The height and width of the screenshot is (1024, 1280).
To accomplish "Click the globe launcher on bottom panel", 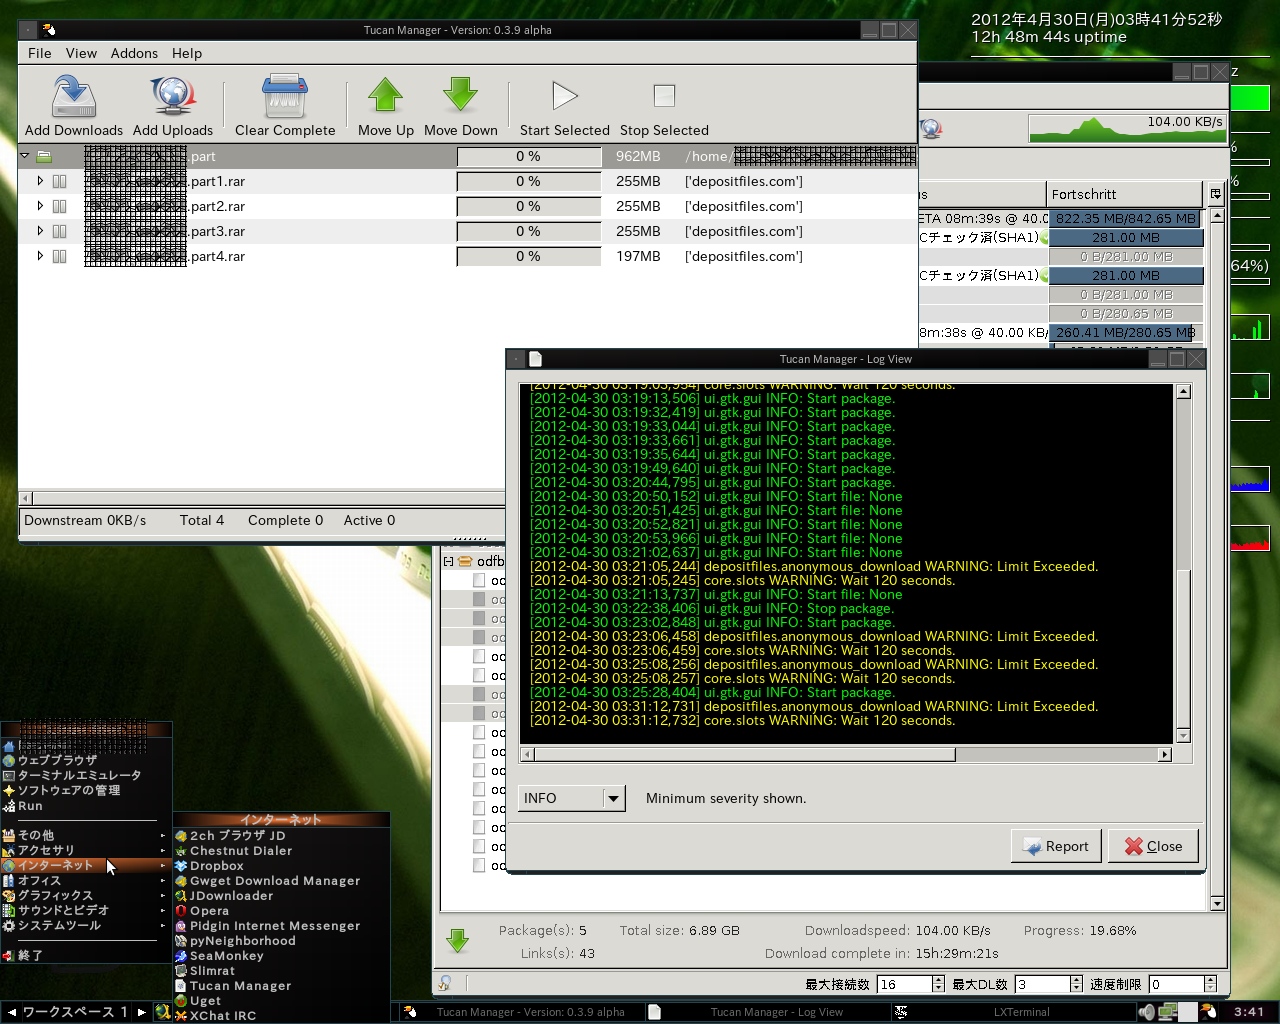I will point(162,1012).
